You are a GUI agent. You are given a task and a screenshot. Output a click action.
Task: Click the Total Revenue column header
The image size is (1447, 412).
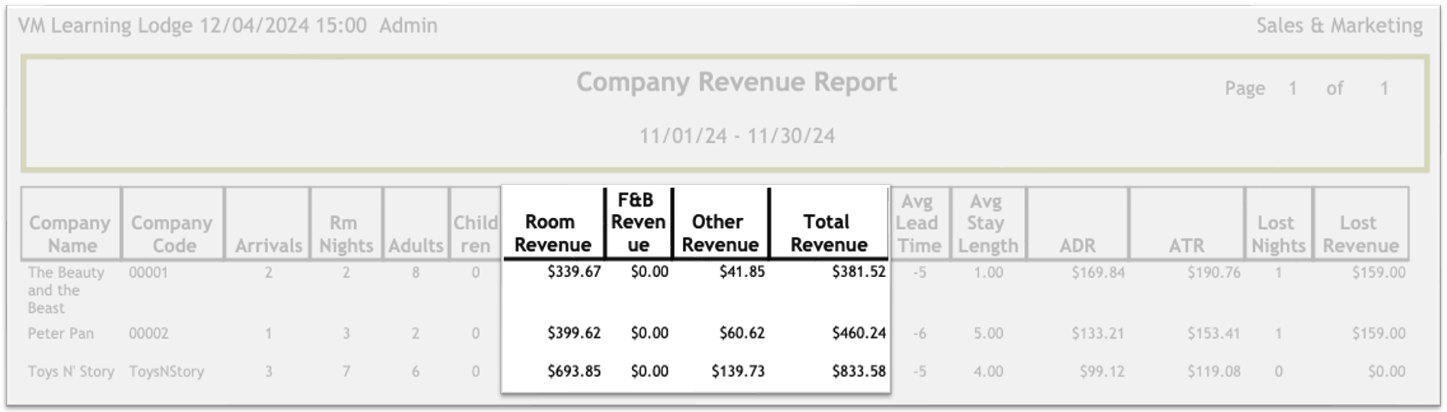click(x=827, y=233)
